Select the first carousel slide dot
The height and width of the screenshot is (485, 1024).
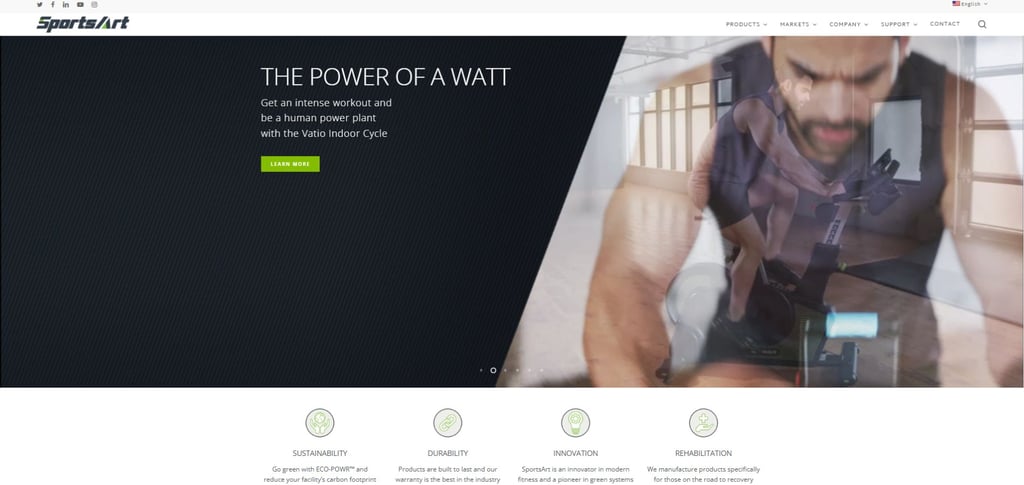[x=481, y=370]
